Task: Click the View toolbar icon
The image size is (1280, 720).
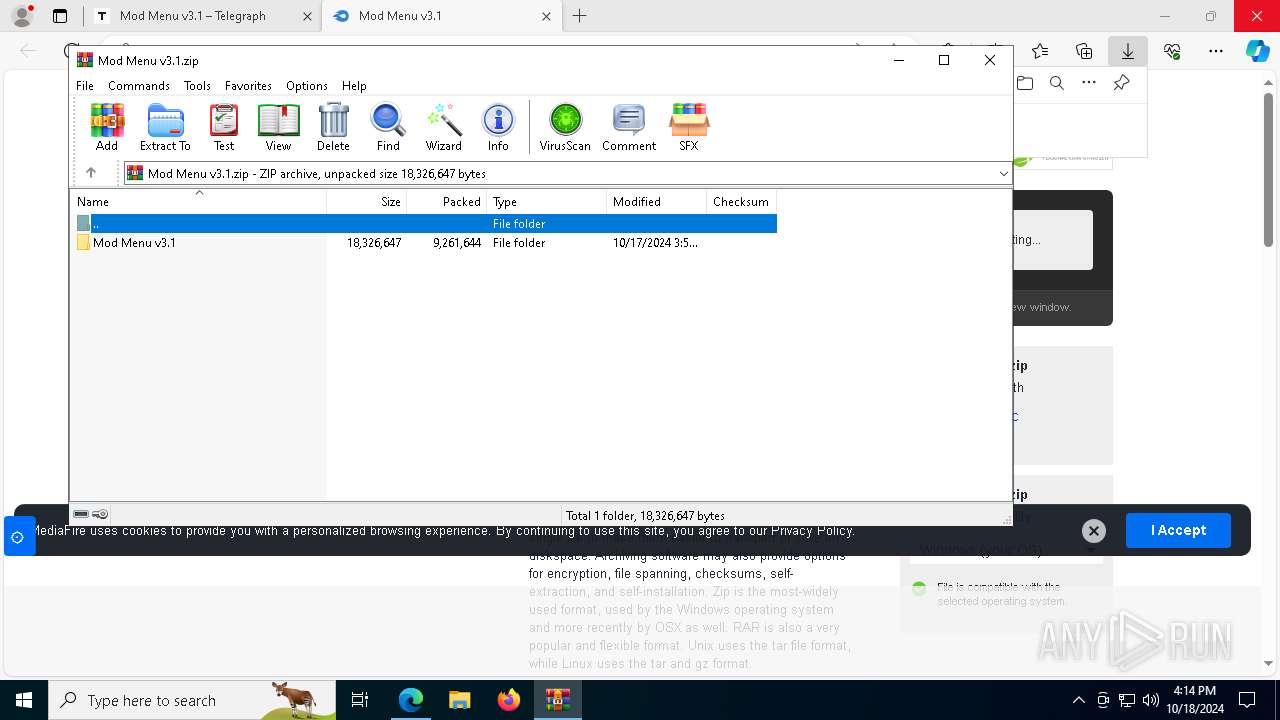Action: 278,127
